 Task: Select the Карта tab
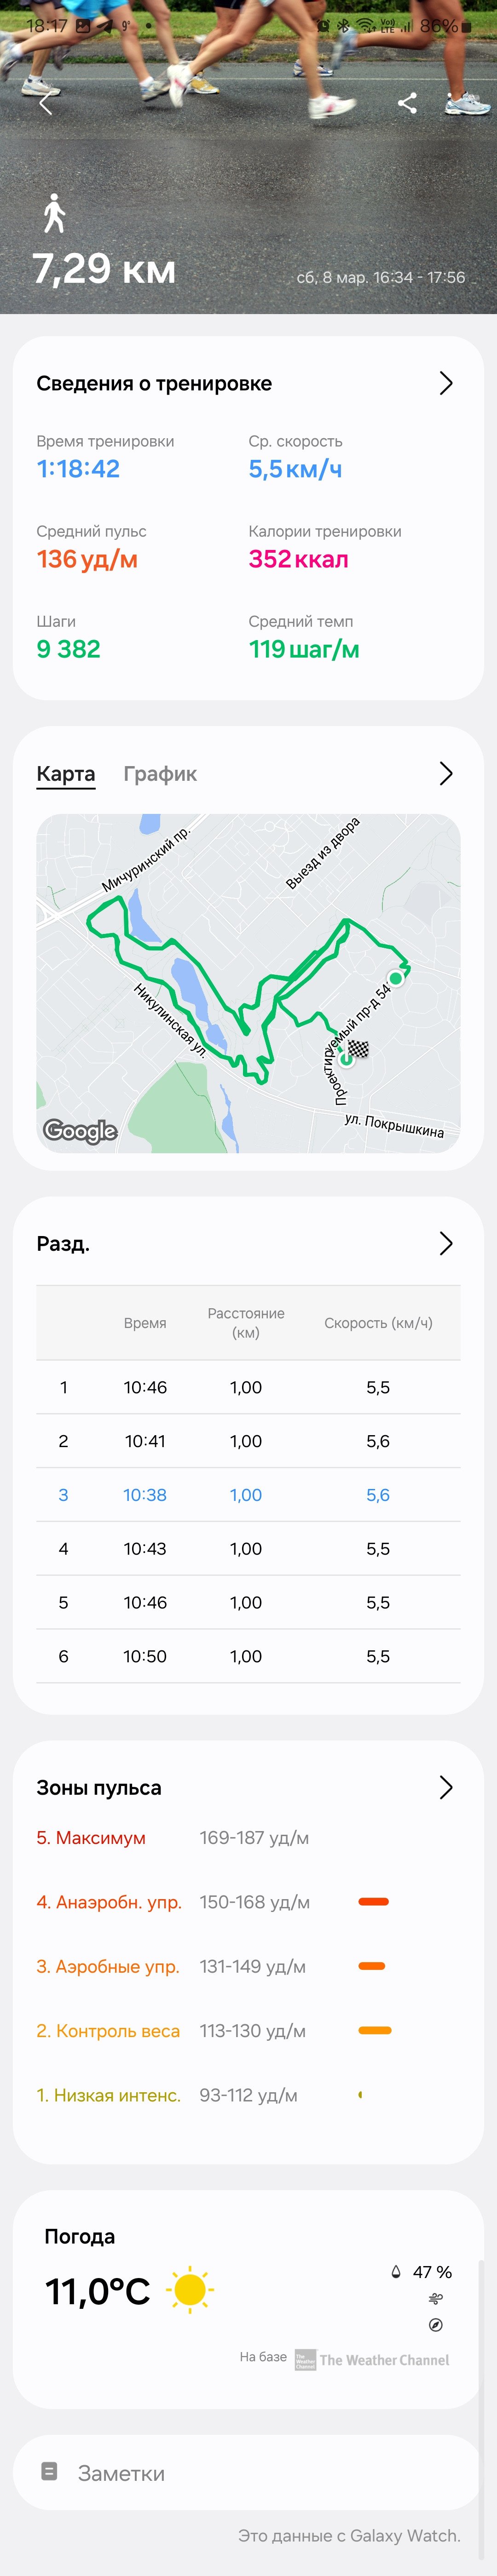click(x=66, y=774)
